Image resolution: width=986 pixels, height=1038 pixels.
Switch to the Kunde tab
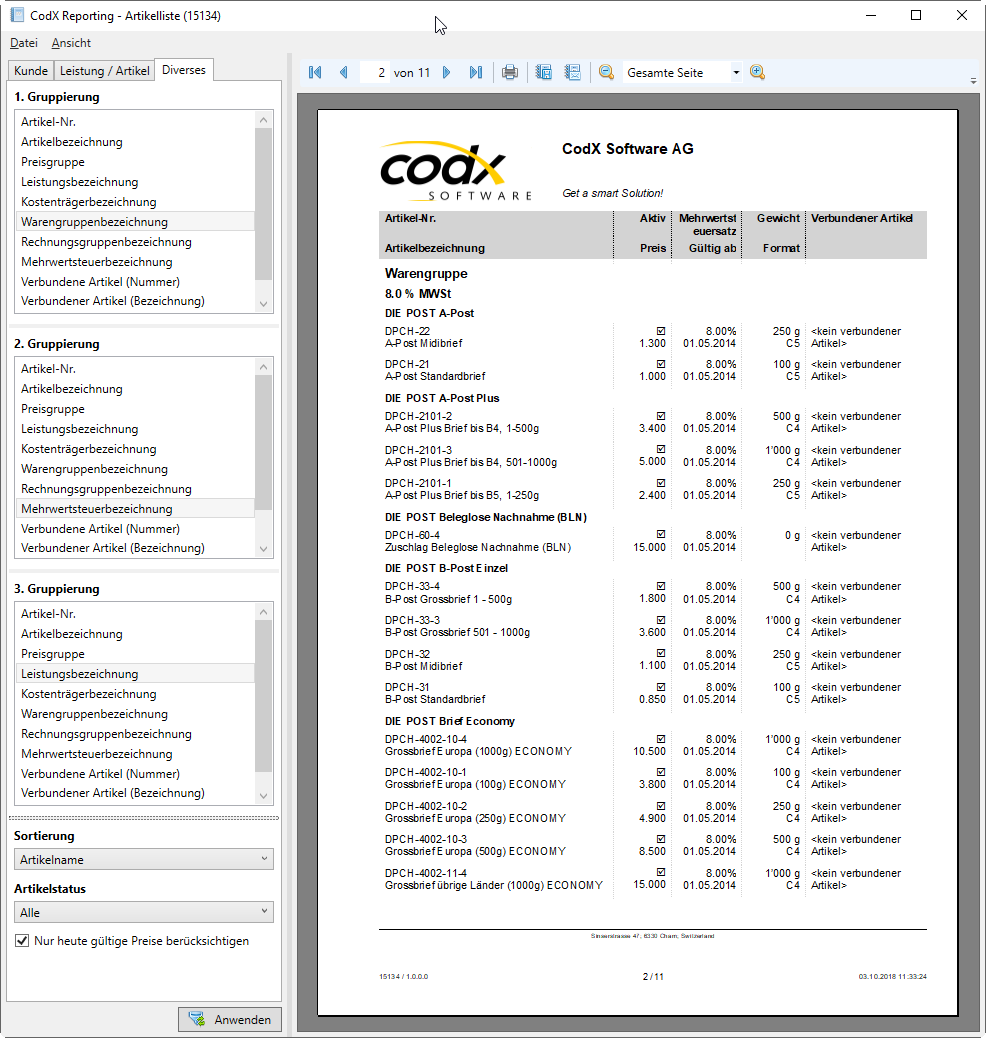[31, 71]
